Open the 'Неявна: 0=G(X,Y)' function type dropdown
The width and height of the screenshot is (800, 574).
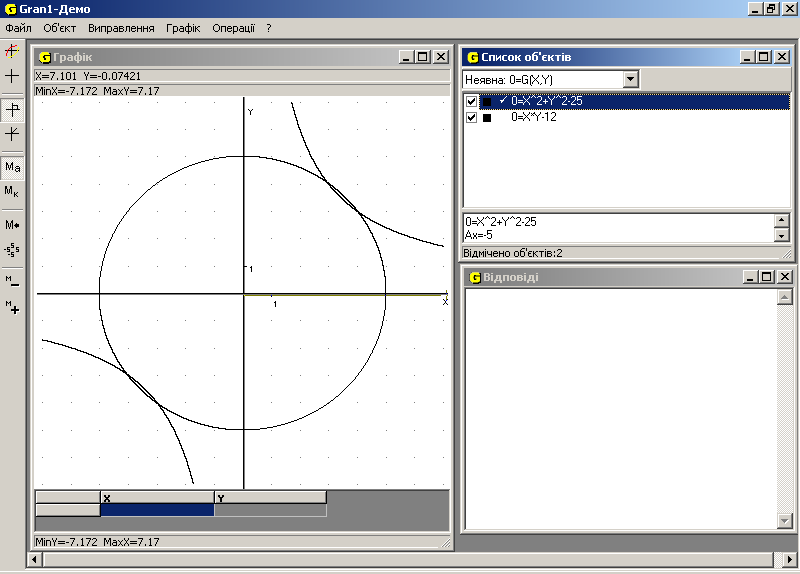[630, 79]
